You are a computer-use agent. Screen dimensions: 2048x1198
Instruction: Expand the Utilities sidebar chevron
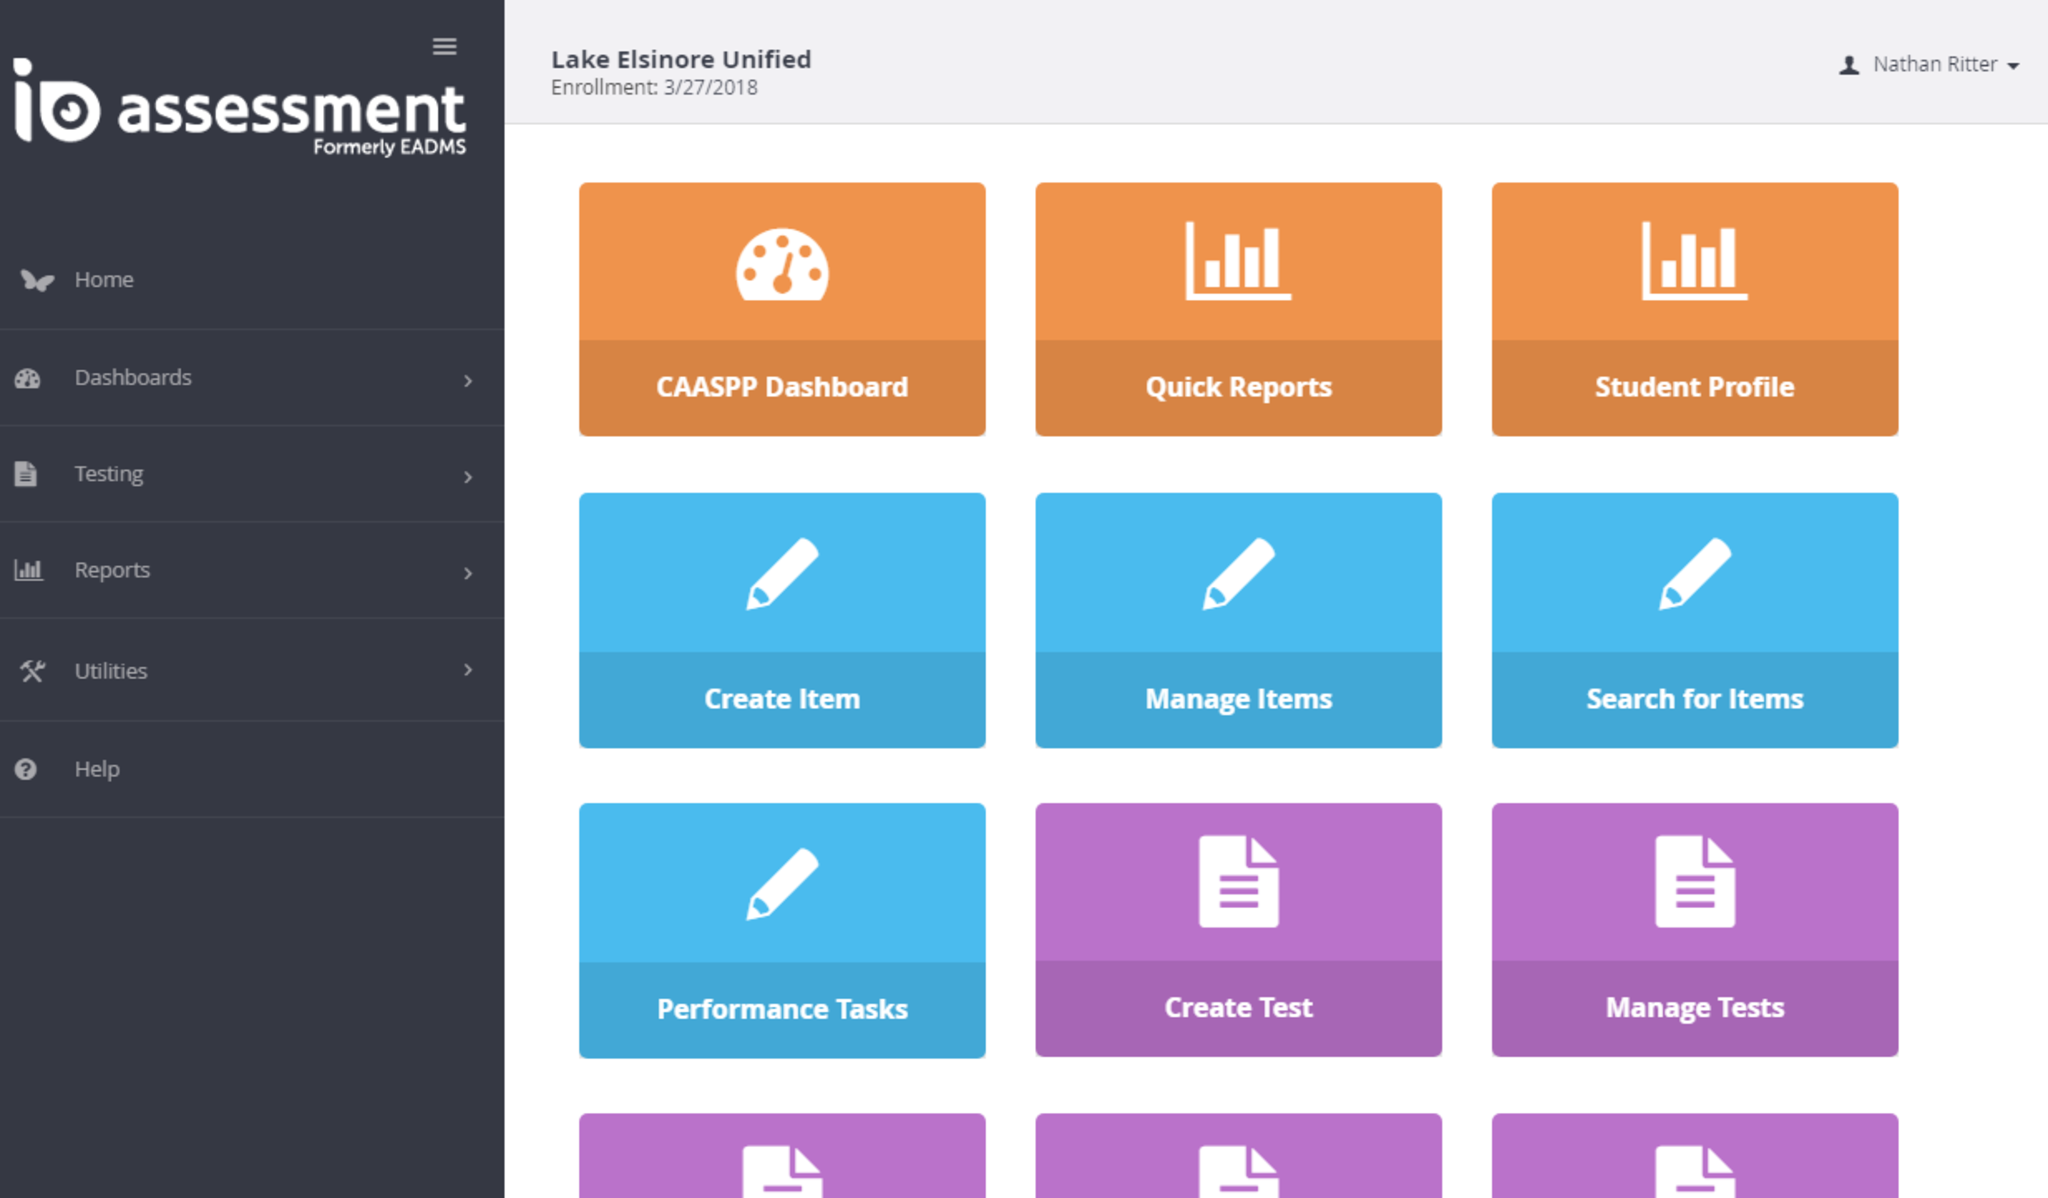[x=468, y=669]
